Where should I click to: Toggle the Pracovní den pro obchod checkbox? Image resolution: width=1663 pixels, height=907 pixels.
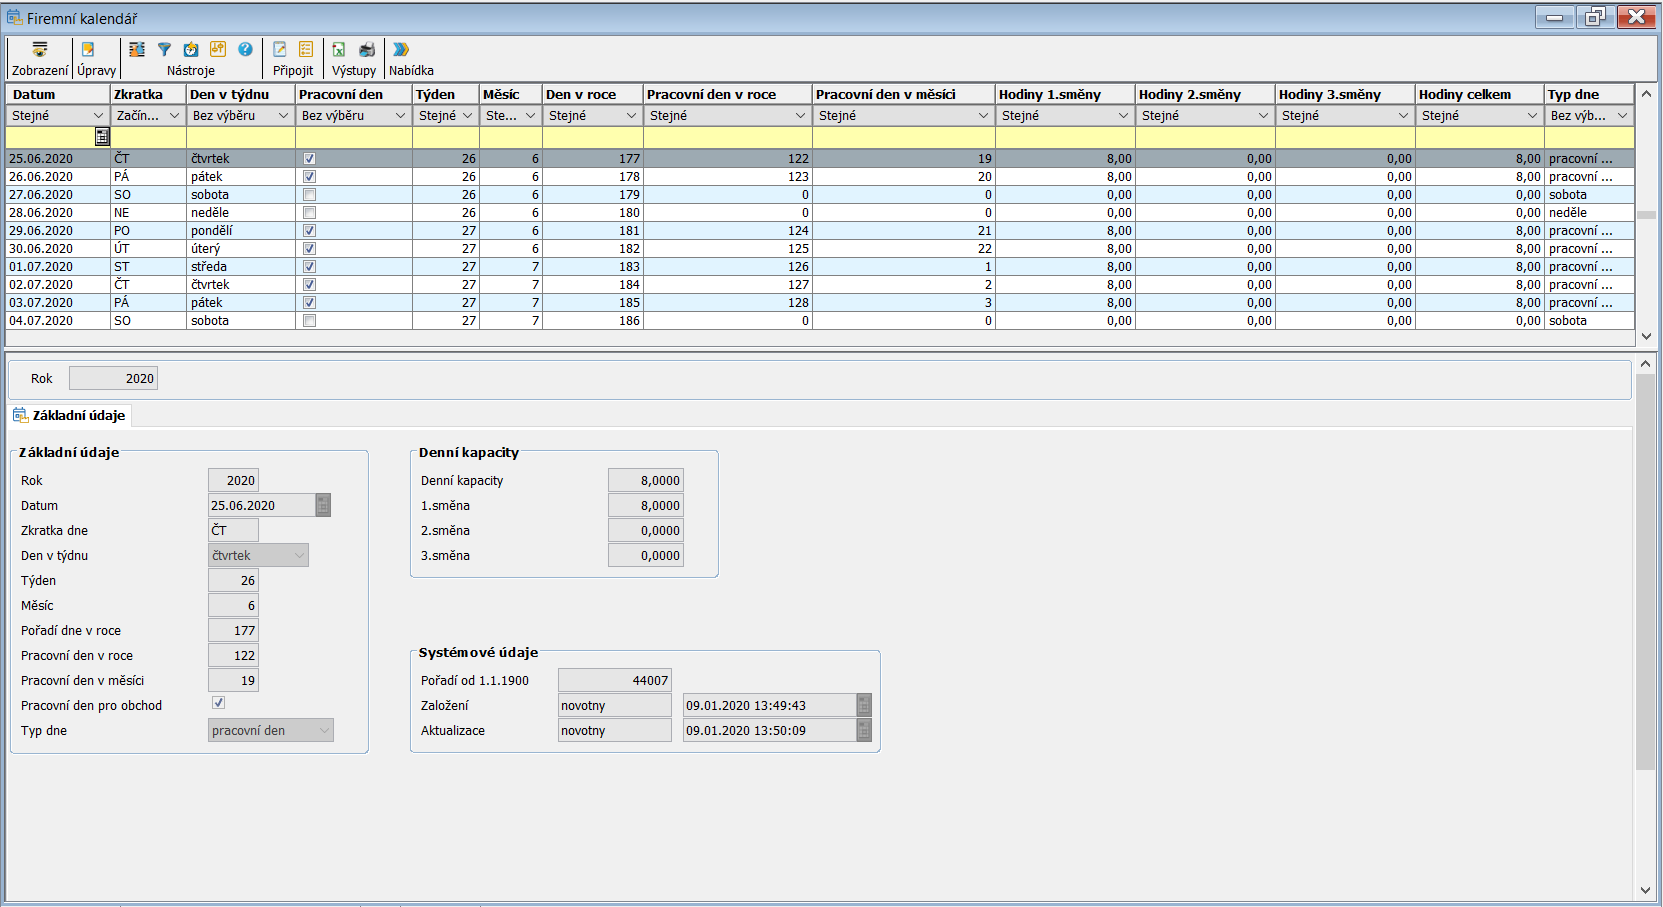tap(218, 703)
